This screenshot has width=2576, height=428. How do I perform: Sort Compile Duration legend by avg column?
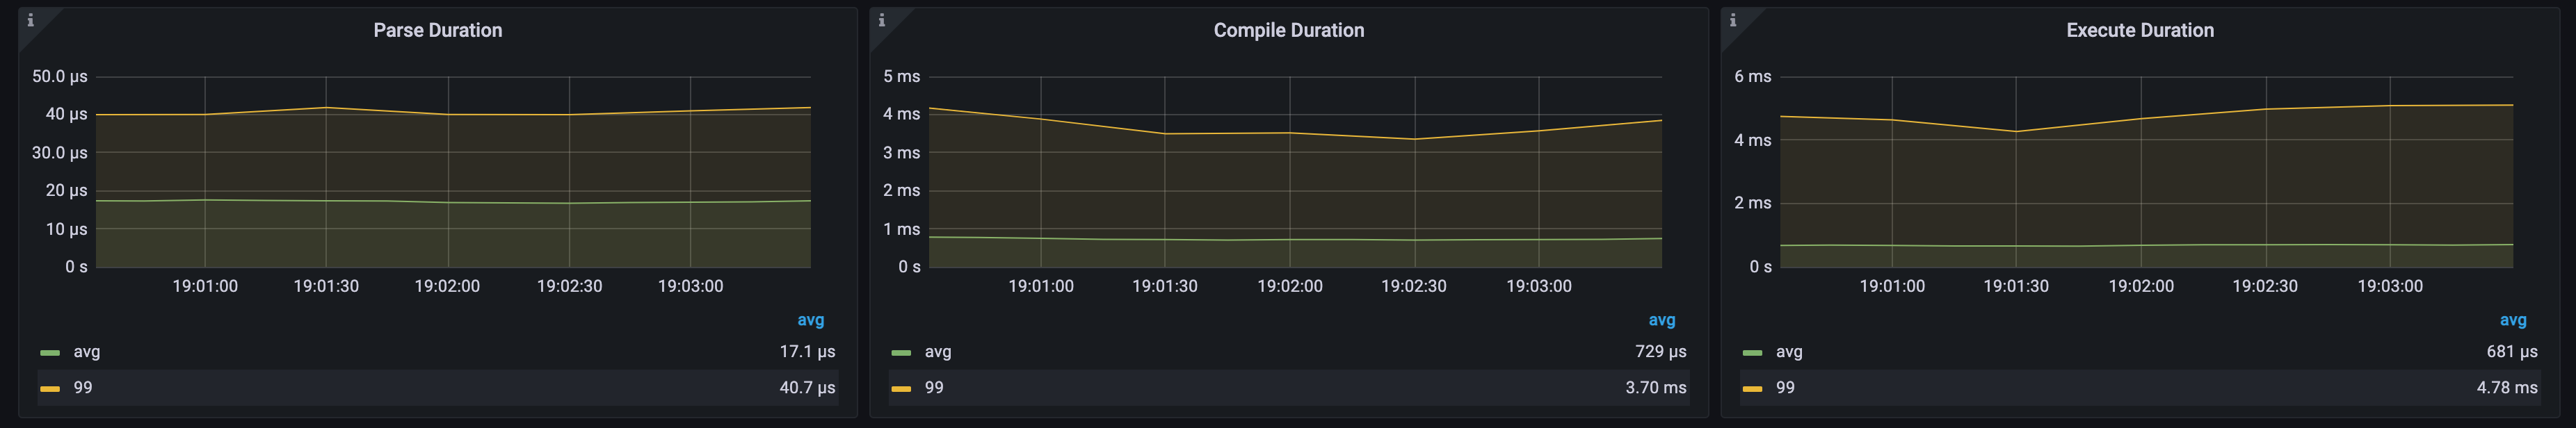[x=1661, y=321]
